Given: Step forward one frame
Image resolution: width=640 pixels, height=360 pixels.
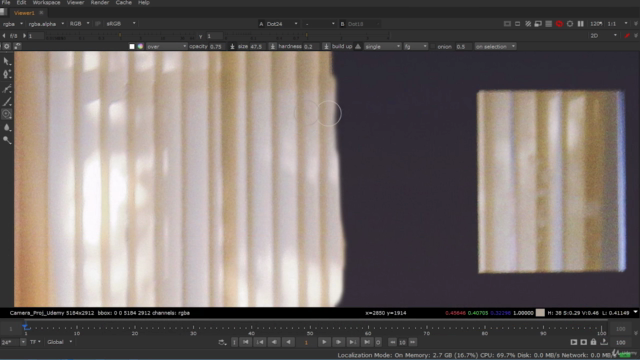Looking at the screenshot, I should [x=338, y=342].
